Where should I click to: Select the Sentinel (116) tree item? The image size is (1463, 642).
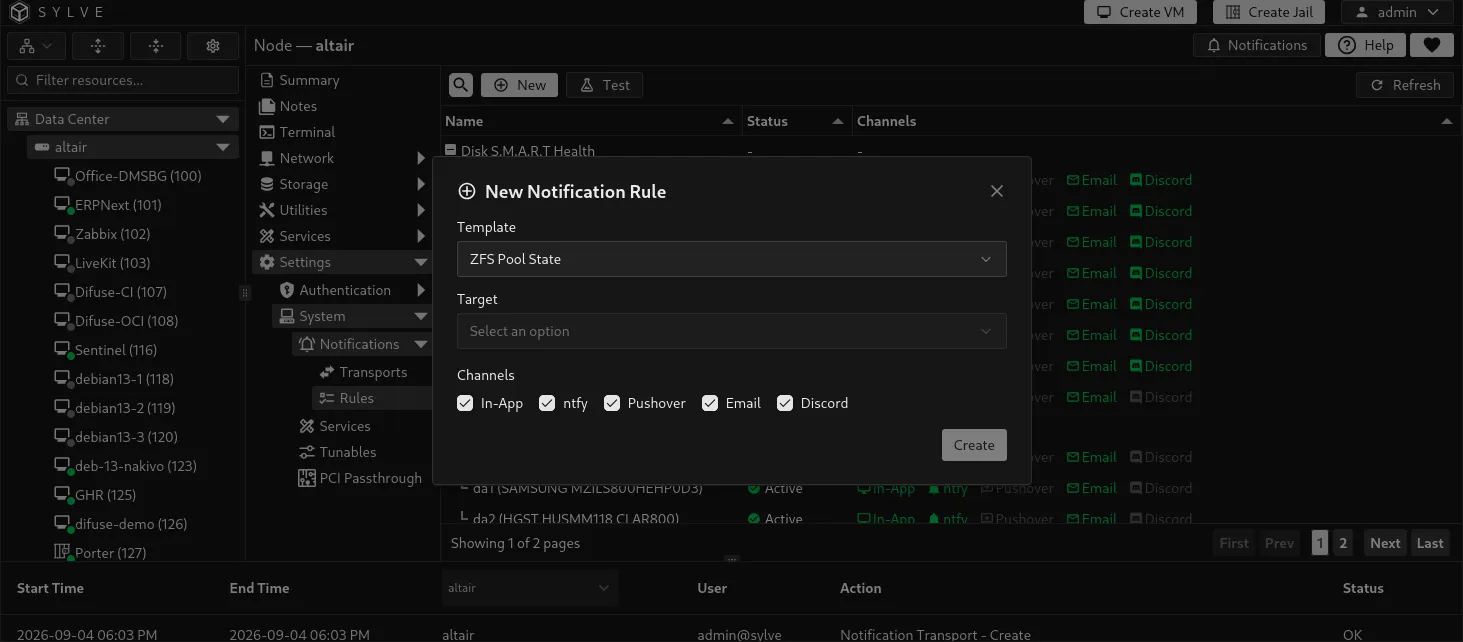(115, 350)
